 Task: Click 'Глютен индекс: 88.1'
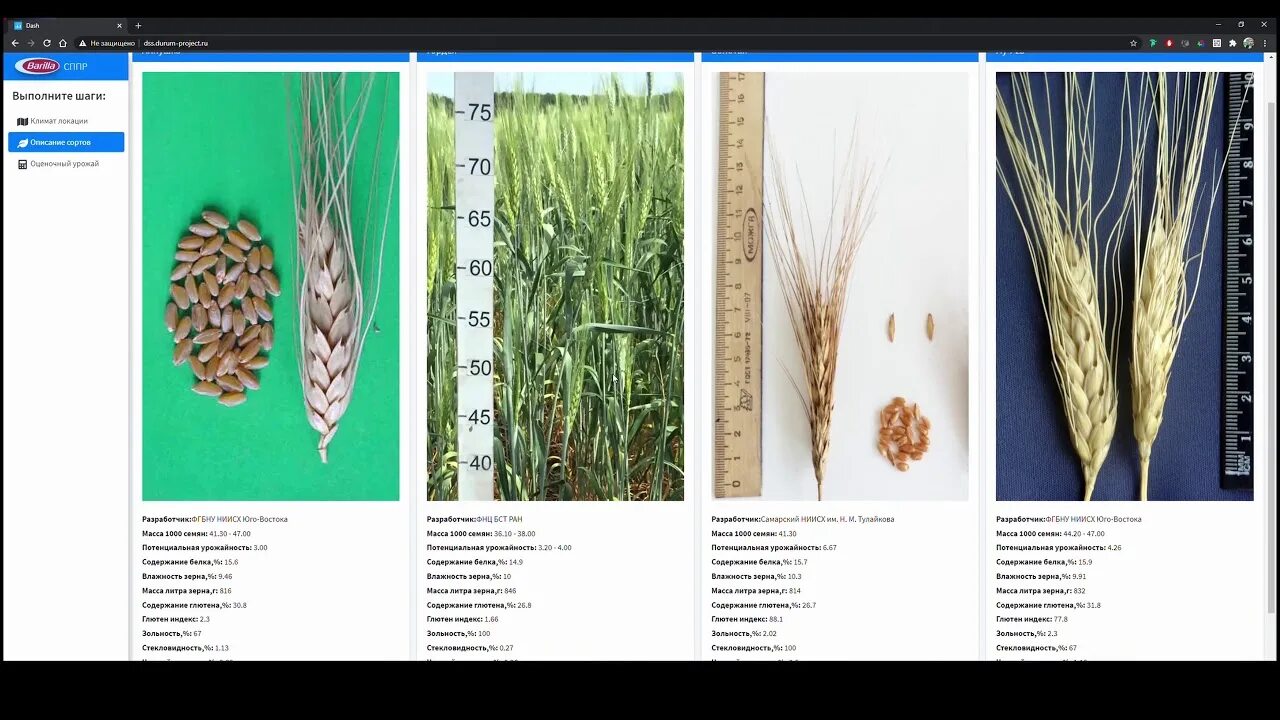[747, 619]
